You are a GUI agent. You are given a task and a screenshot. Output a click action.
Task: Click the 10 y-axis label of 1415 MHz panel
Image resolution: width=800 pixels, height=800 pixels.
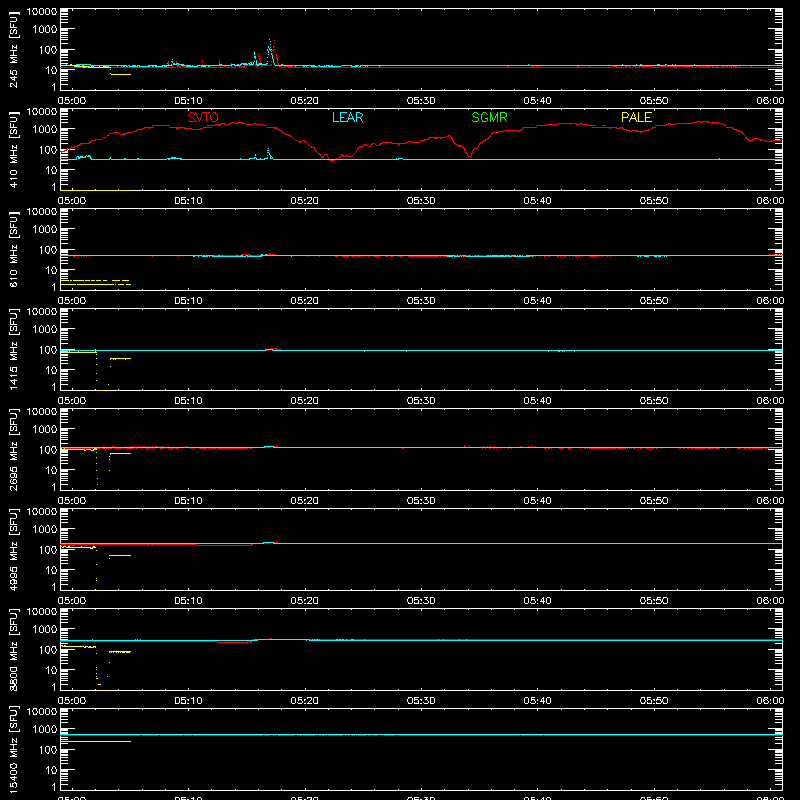(x=51, y=370)
